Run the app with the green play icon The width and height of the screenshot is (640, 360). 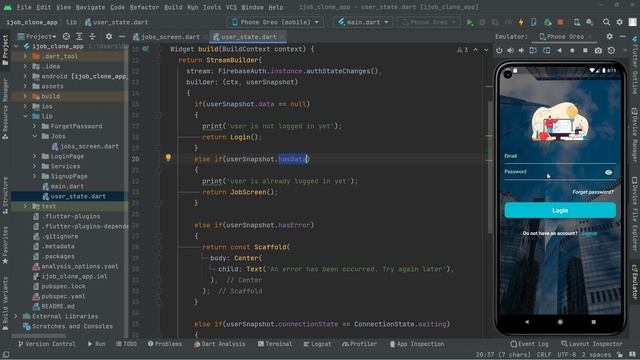coord(470,22)
